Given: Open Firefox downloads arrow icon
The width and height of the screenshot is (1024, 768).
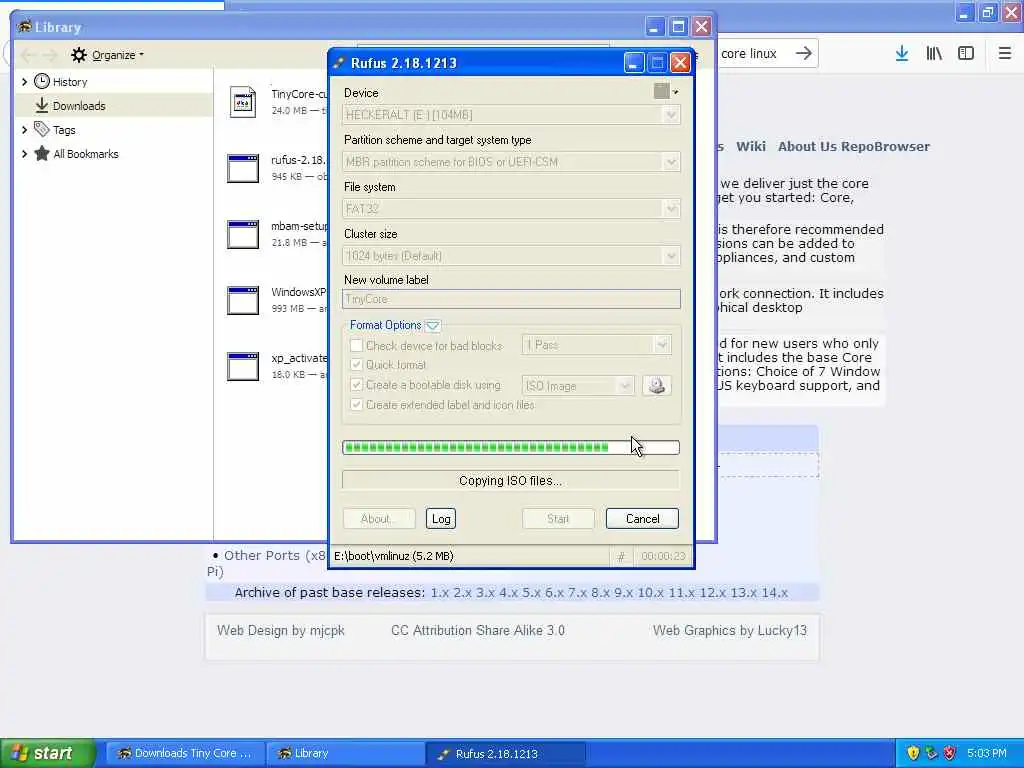Looking at the screenshot, I should (x=902, y=54).
